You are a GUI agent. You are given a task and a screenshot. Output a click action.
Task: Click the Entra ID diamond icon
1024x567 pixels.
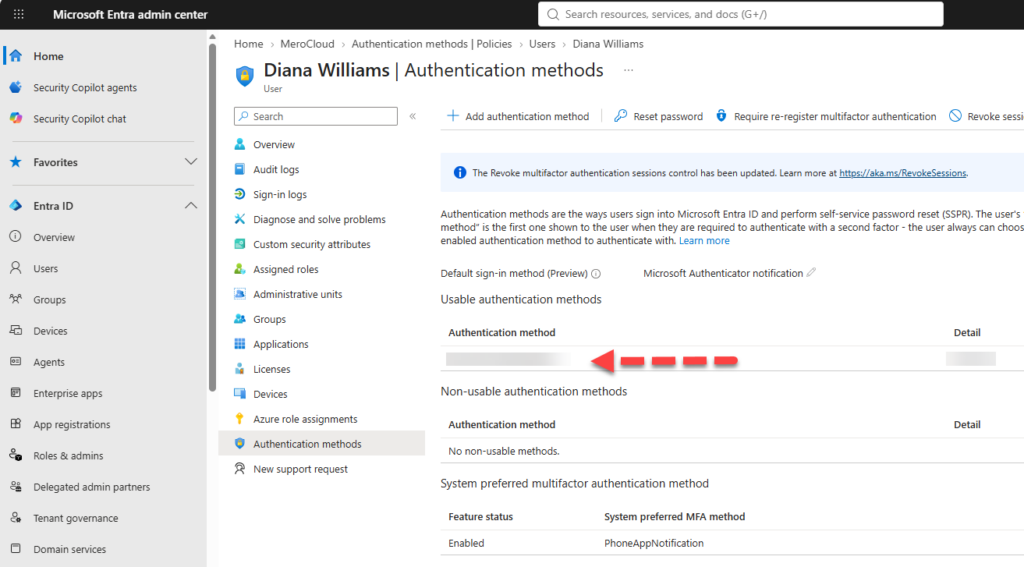pyautogui.click(x=16, y=206)
